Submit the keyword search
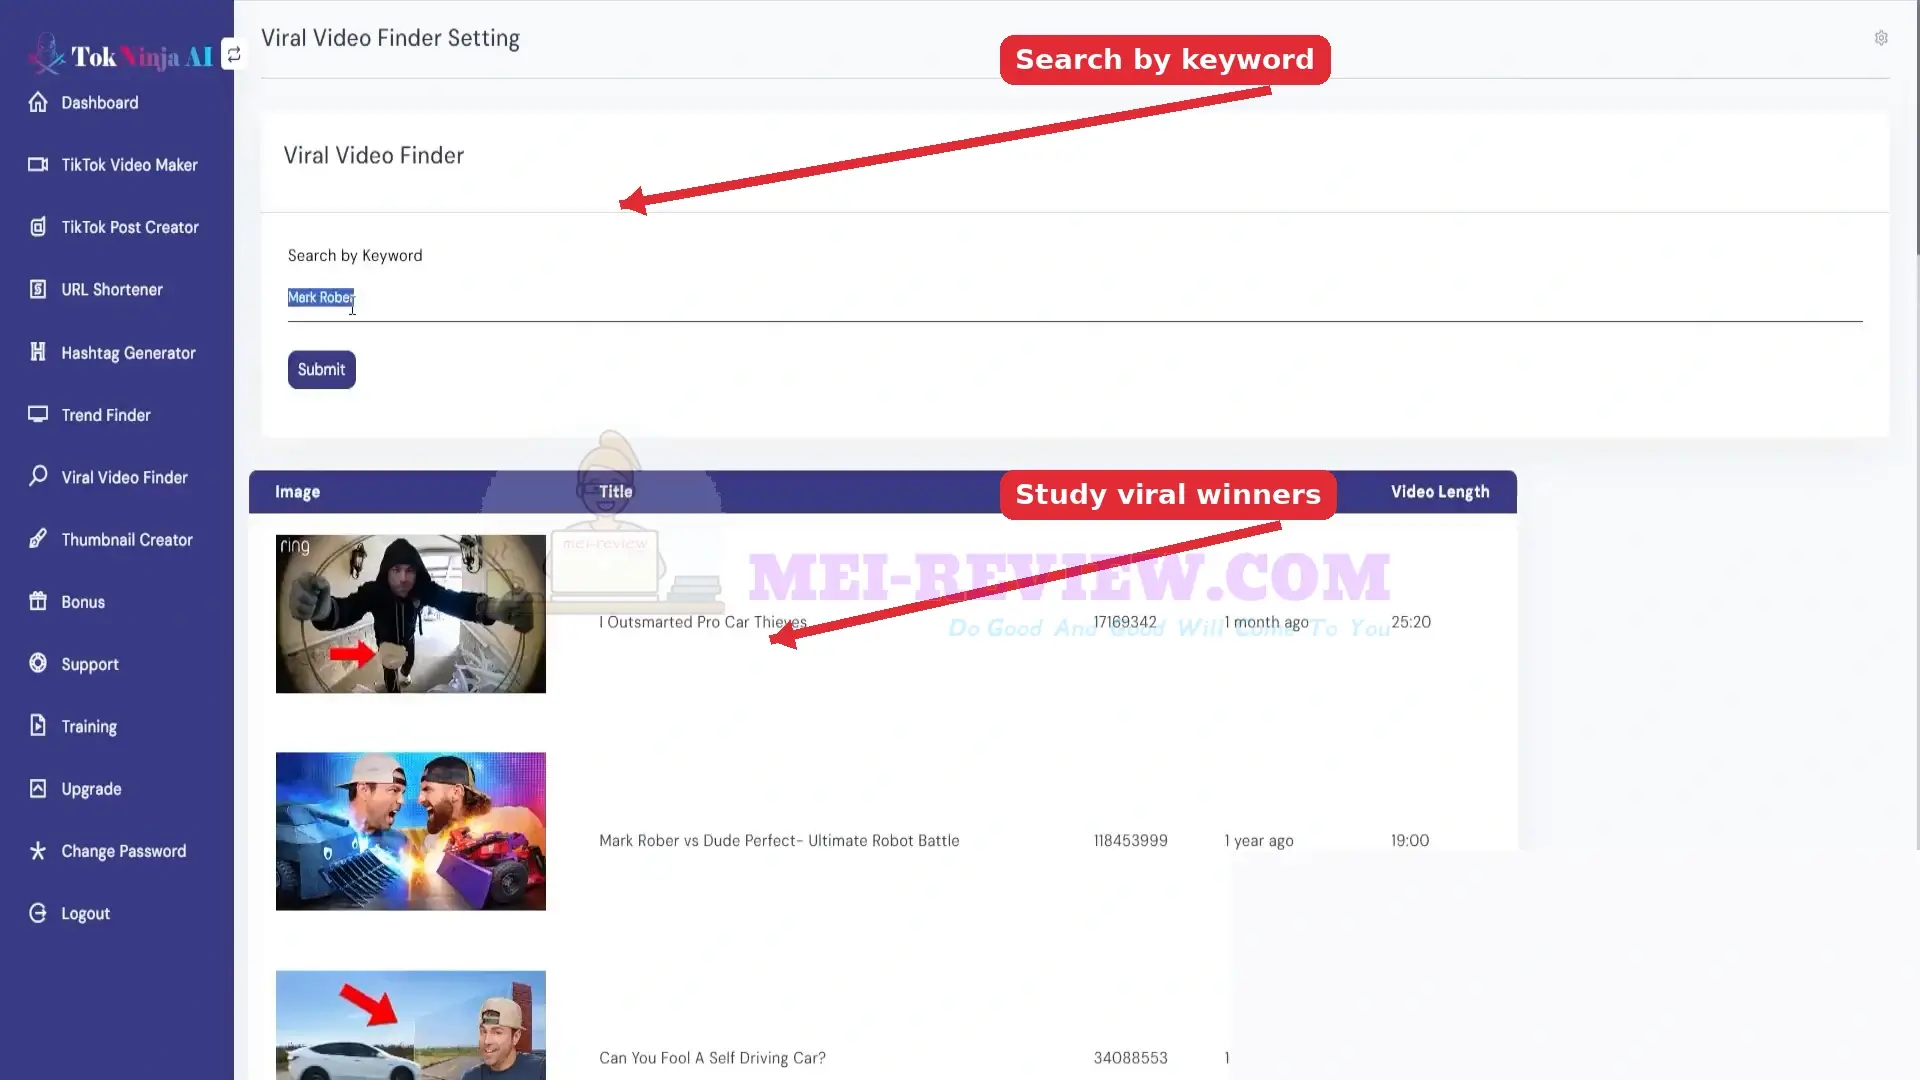Viewport: 1920px width, 1080px height. point(322,369)
